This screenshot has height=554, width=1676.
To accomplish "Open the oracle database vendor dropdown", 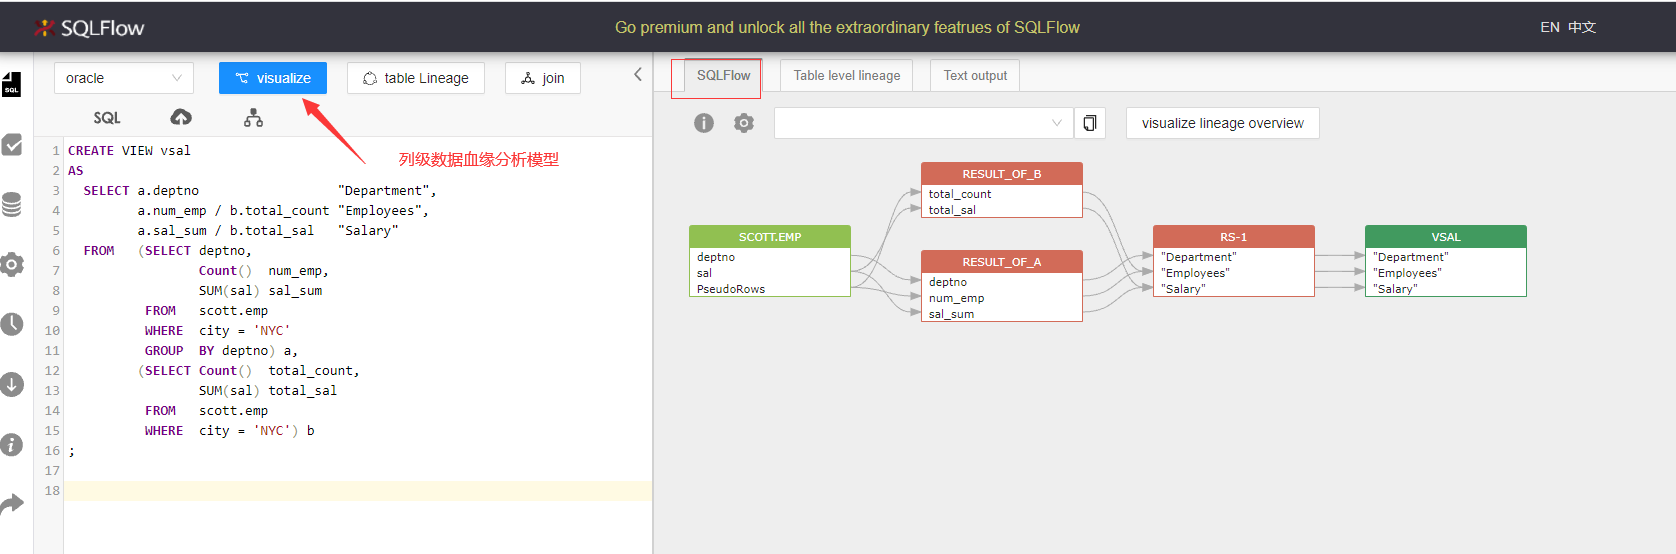I will coord(124,78).
